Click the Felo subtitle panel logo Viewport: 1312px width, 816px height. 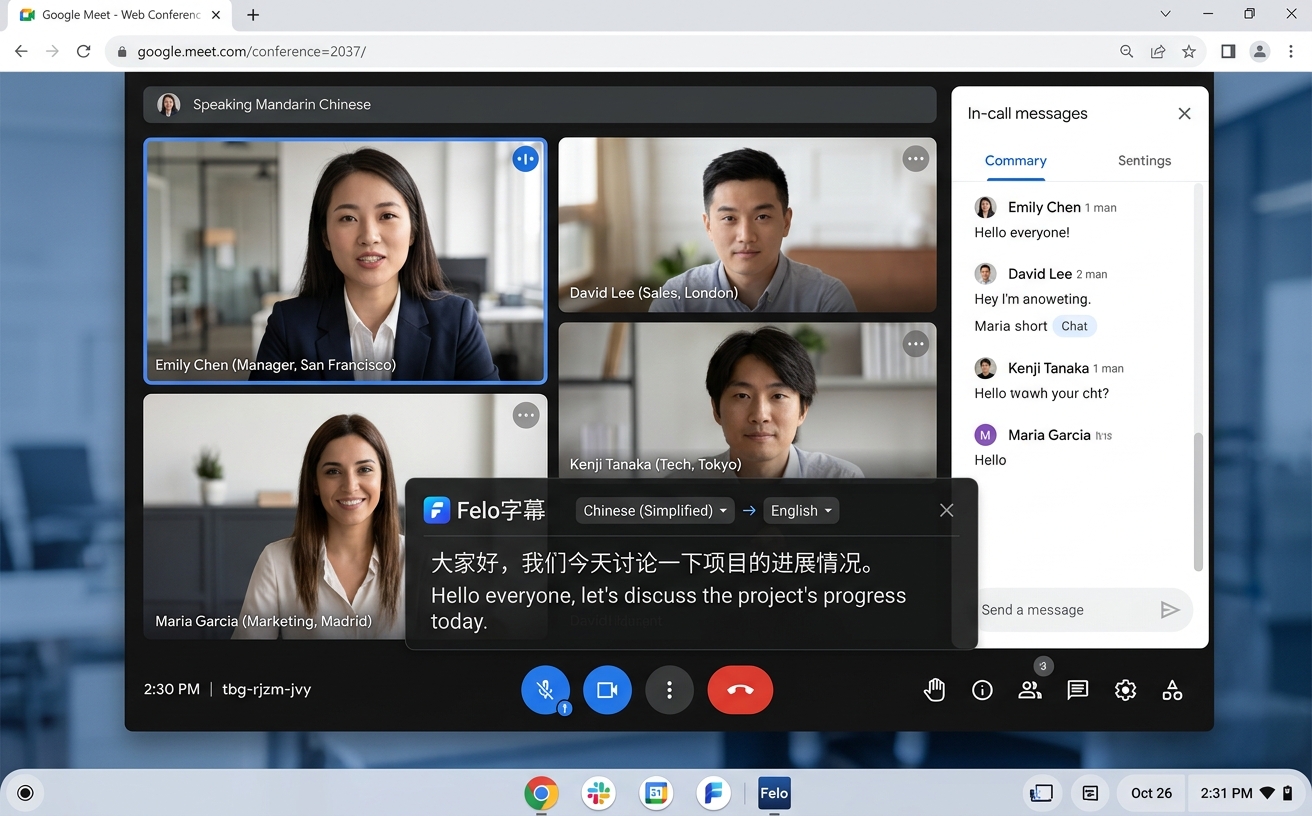[x=438, y=509]
